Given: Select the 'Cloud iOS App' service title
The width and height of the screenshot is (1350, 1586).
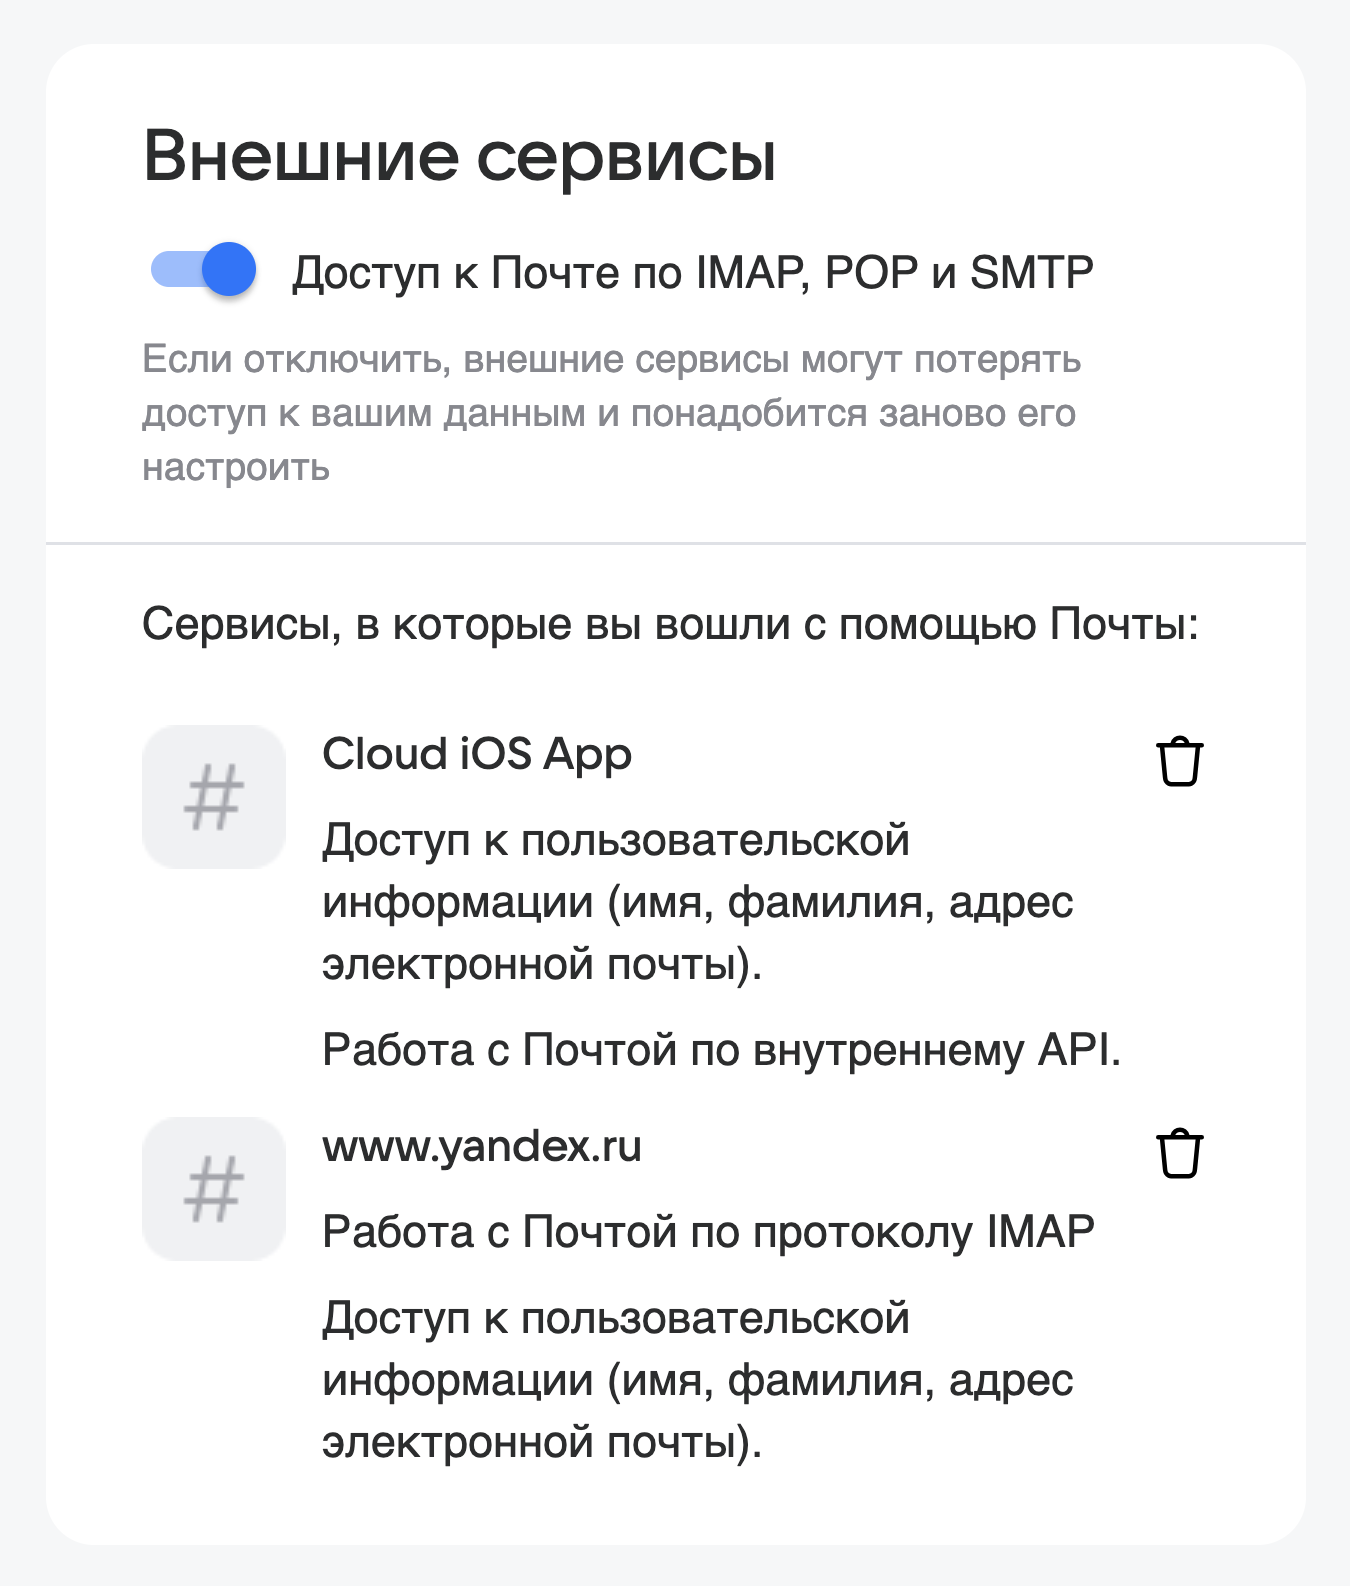Looking at the screenshot, I should [x=477, y=755].
